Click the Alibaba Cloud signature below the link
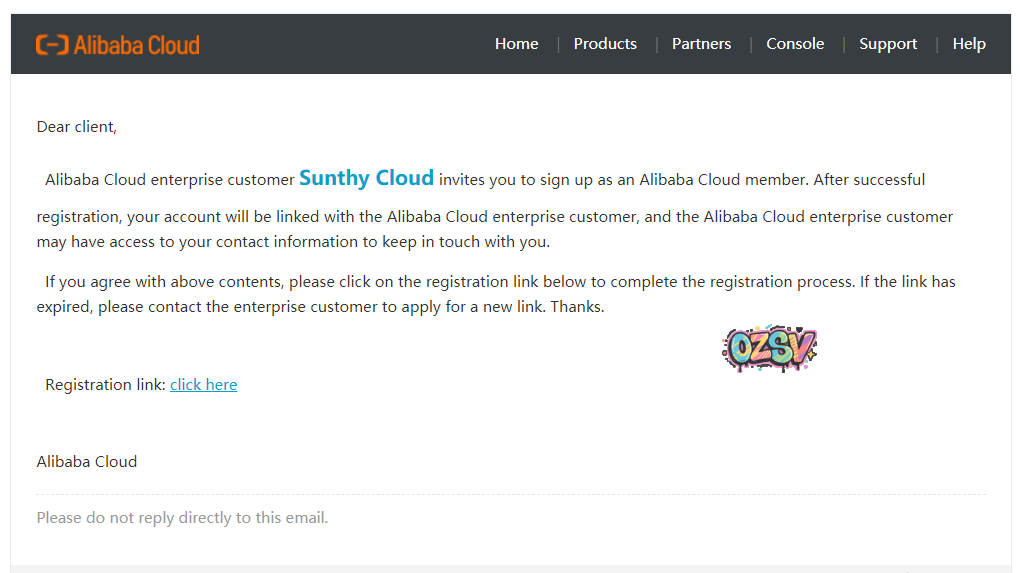 click(x=87, y=462)
